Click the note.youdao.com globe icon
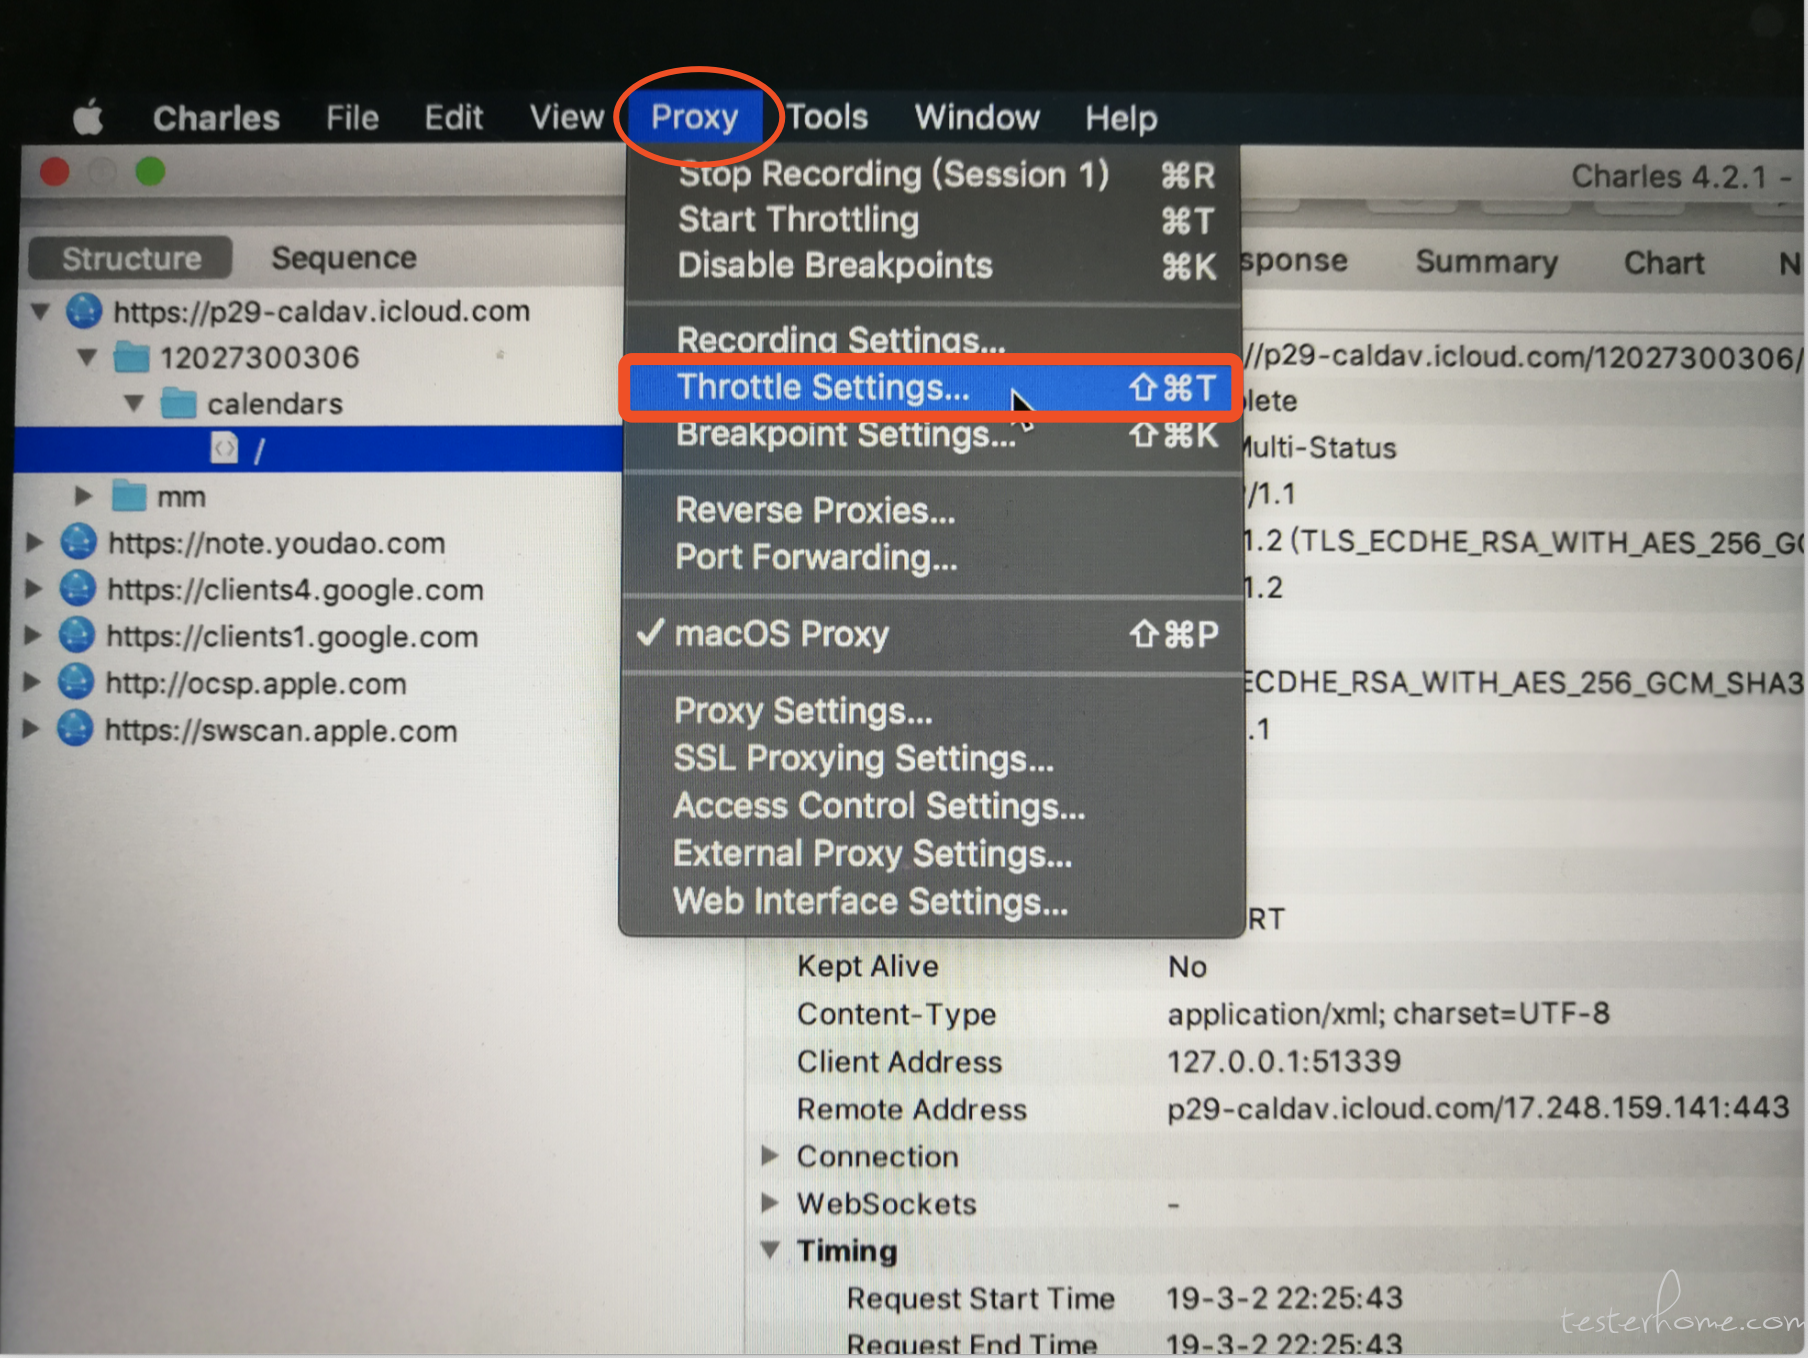The height and width of the screenshot is (1358, 1808). pos(78,542)
